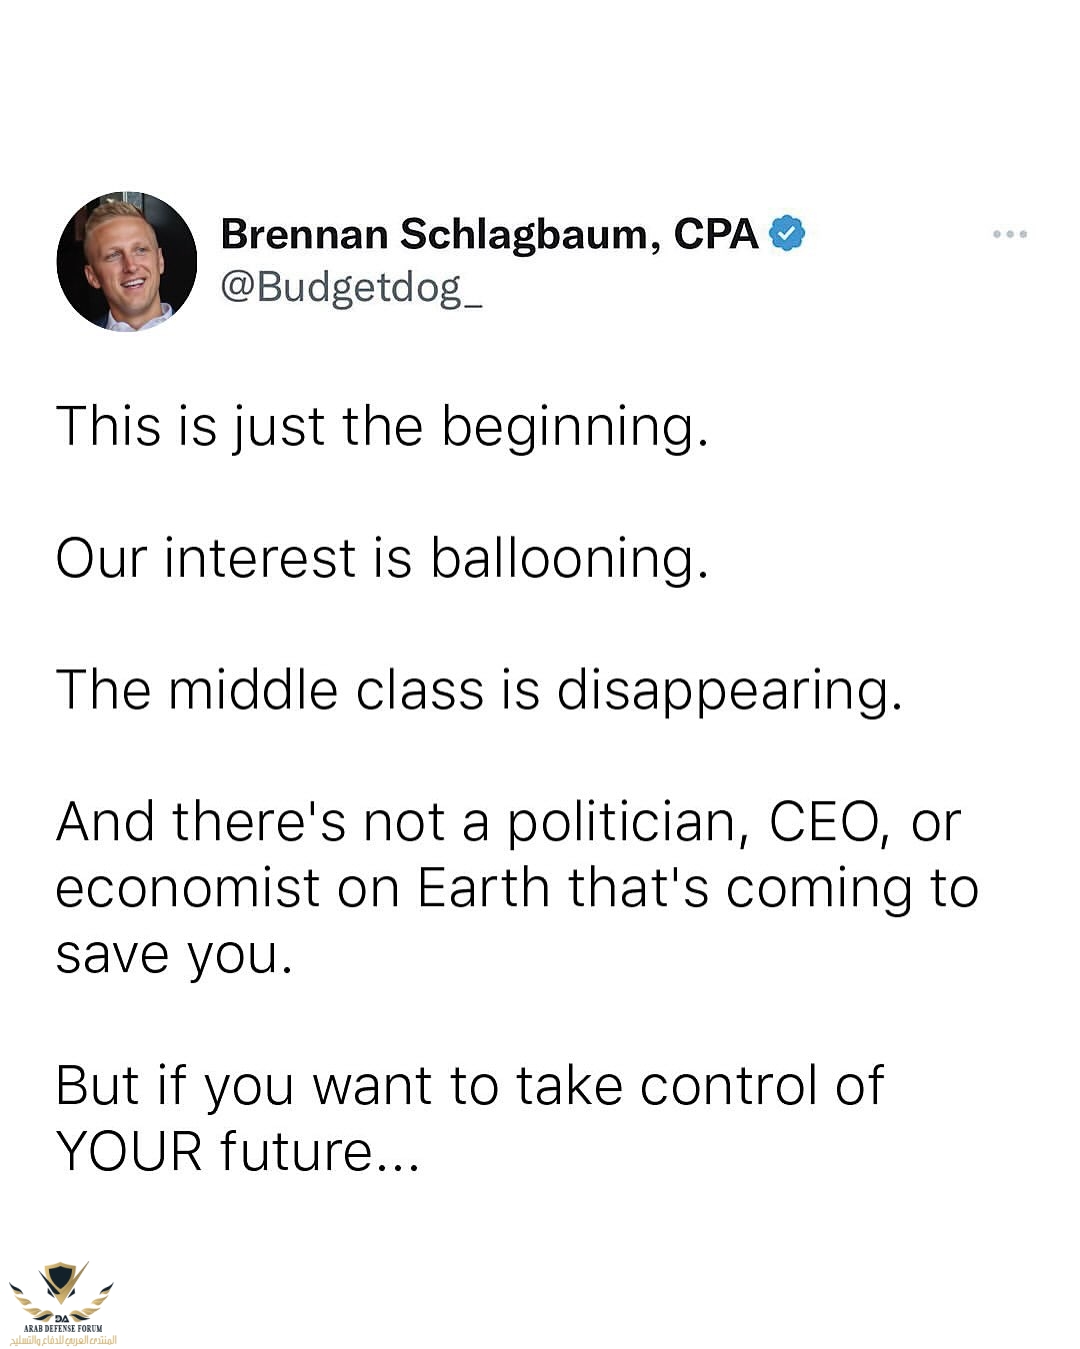
Task: Click the "ARAB DEFENSE FORUM" watermark text
Action: click(x=63, y=1329)
